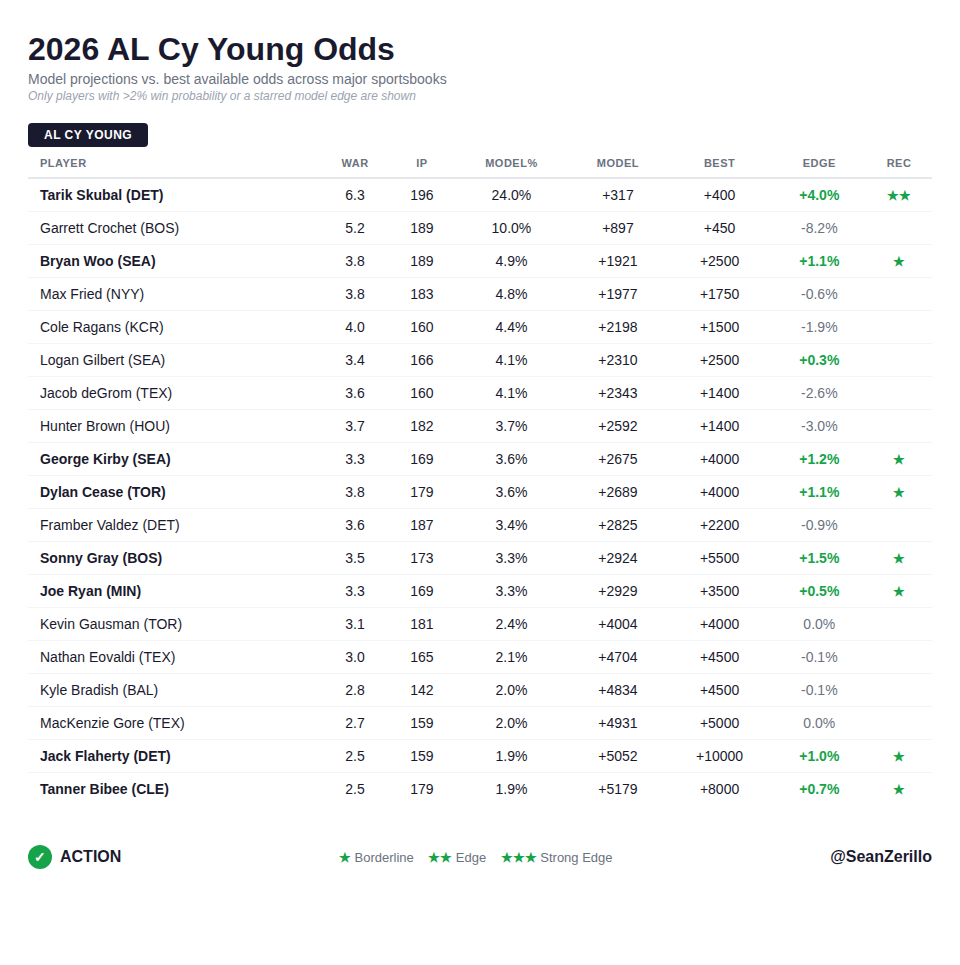Click the Garrett Crochet (BOS) player name
Viewport: 960px width, 965px height.
pyautogui.click(x=109, y=228)
